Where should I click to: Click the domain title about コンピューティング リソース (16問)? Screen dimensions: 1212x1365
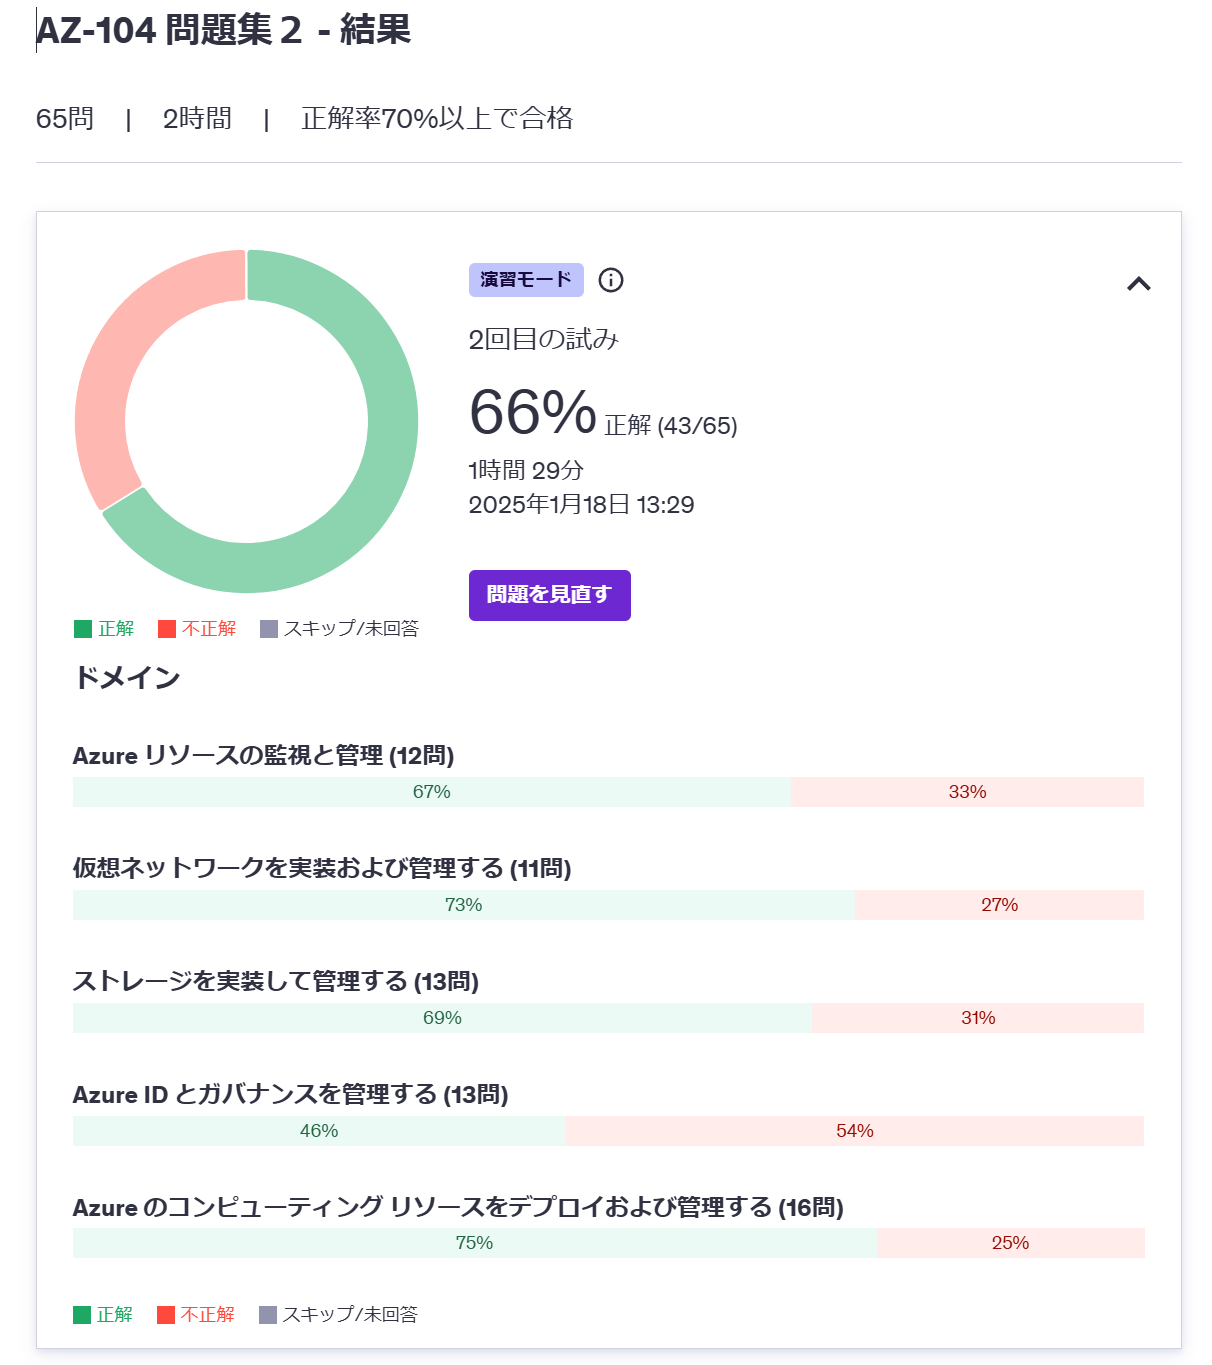[458, 1208]
